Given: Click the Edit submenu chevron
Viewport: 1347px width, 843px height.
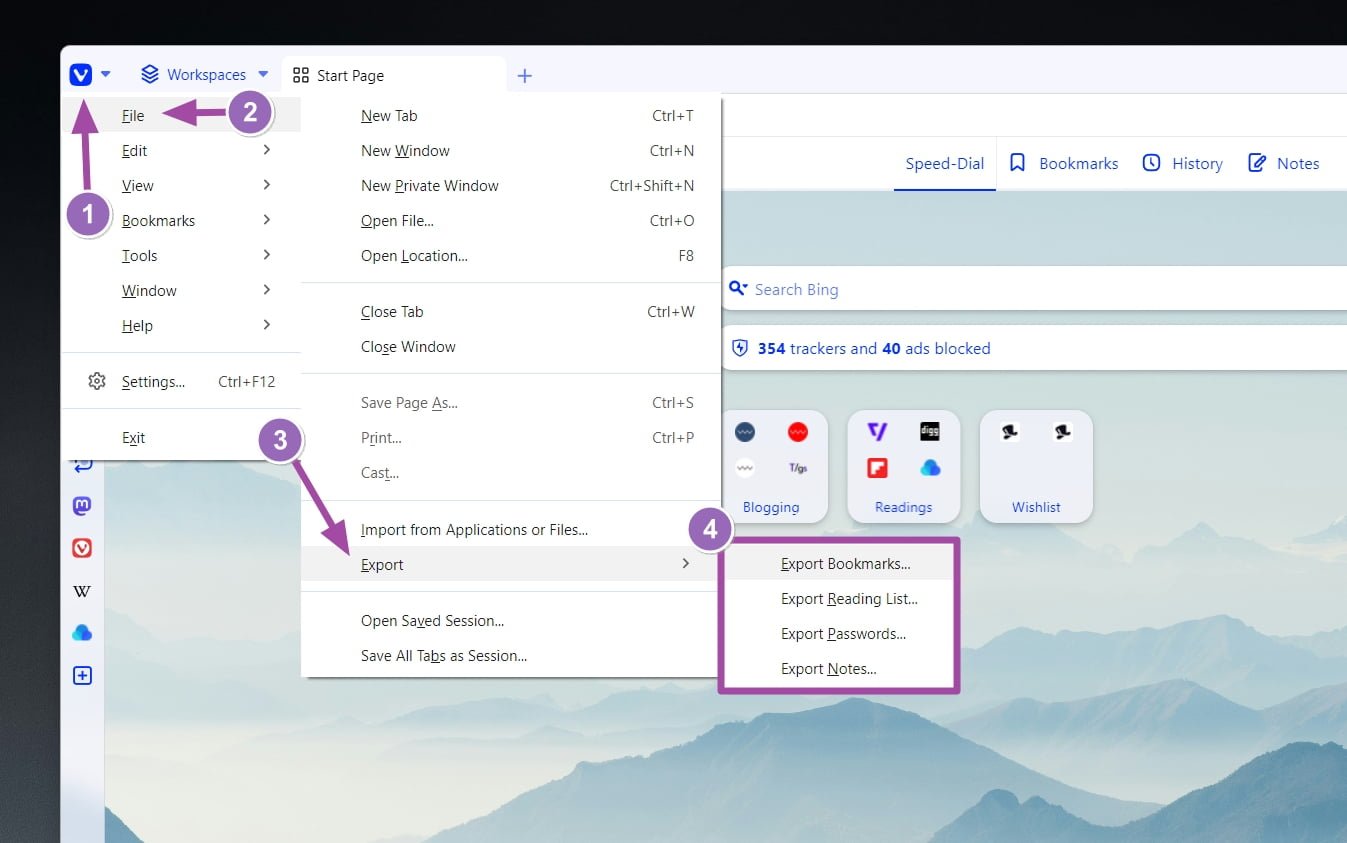Looking at the screenshot, I should (267, 150).
